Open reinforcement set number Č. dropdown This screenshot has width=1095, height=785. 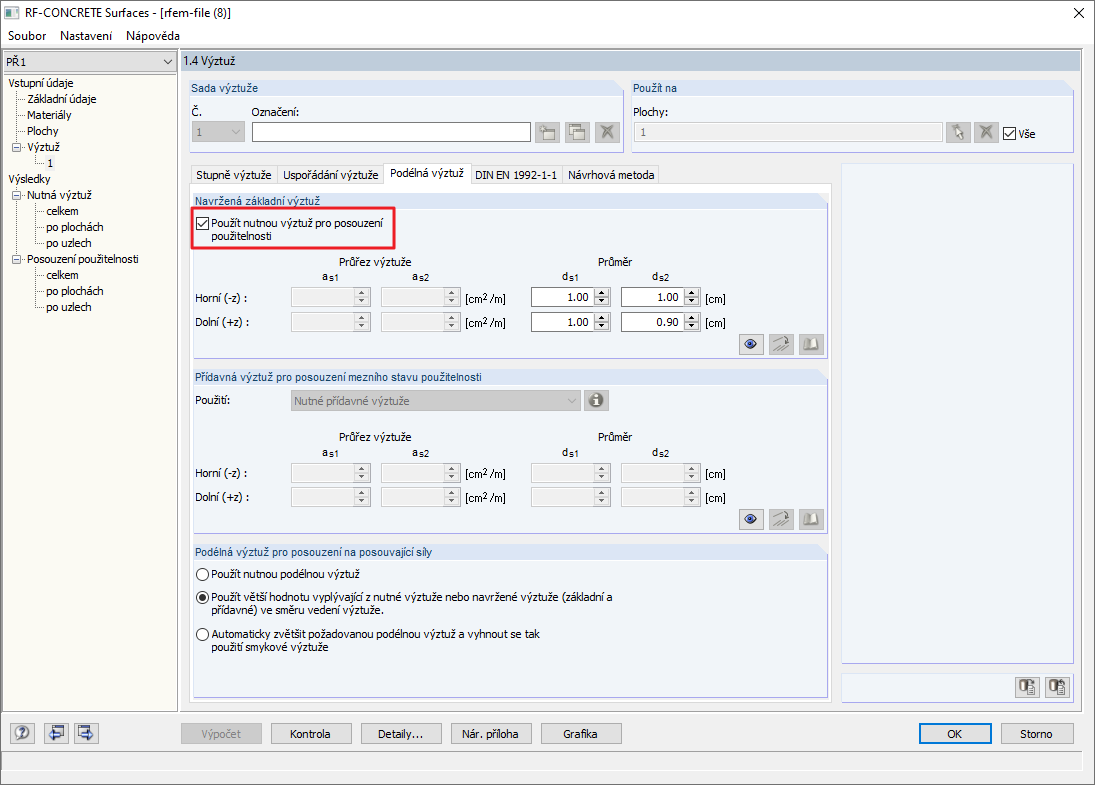coord(218,132)
